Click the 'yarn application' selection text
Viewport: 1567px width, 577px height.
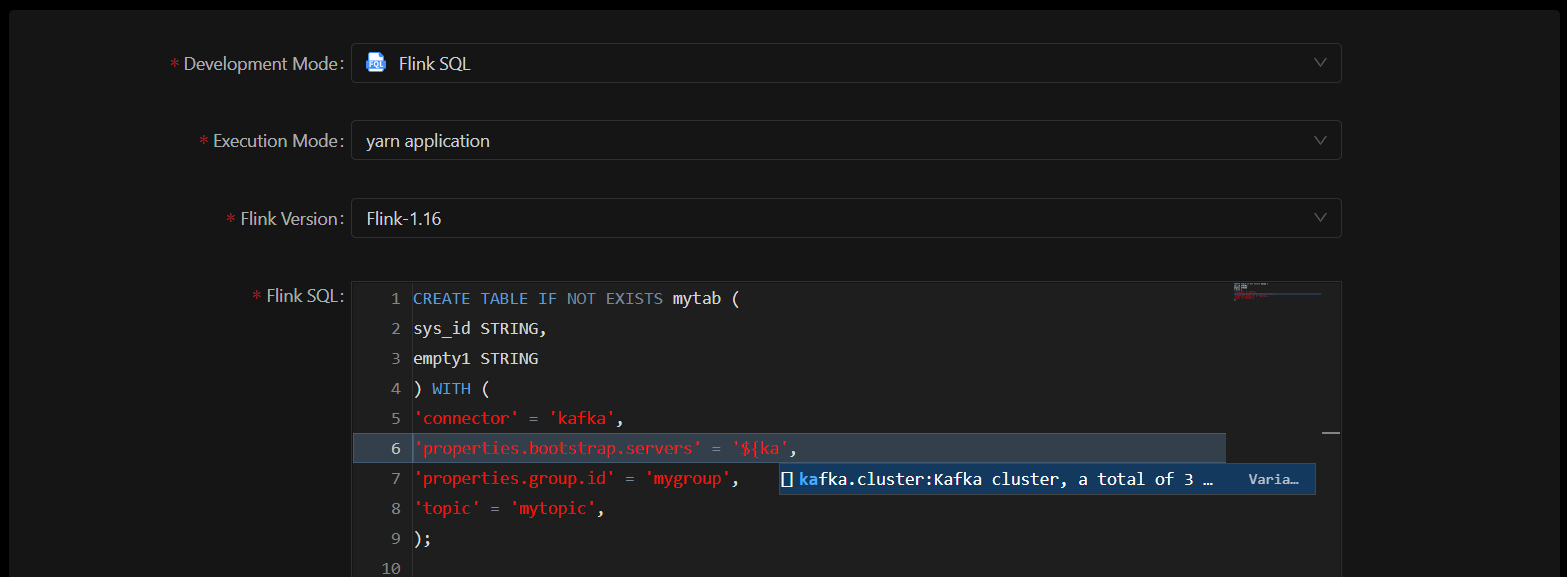428,141
